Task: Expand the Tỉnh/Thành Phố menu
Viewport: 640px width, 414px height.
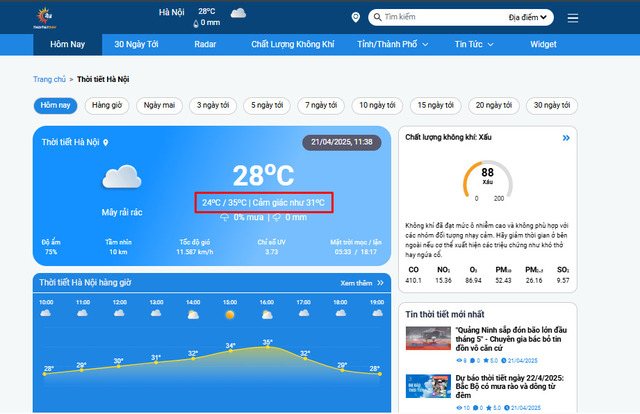Action: pyautogui.click(x=393, y=44)
